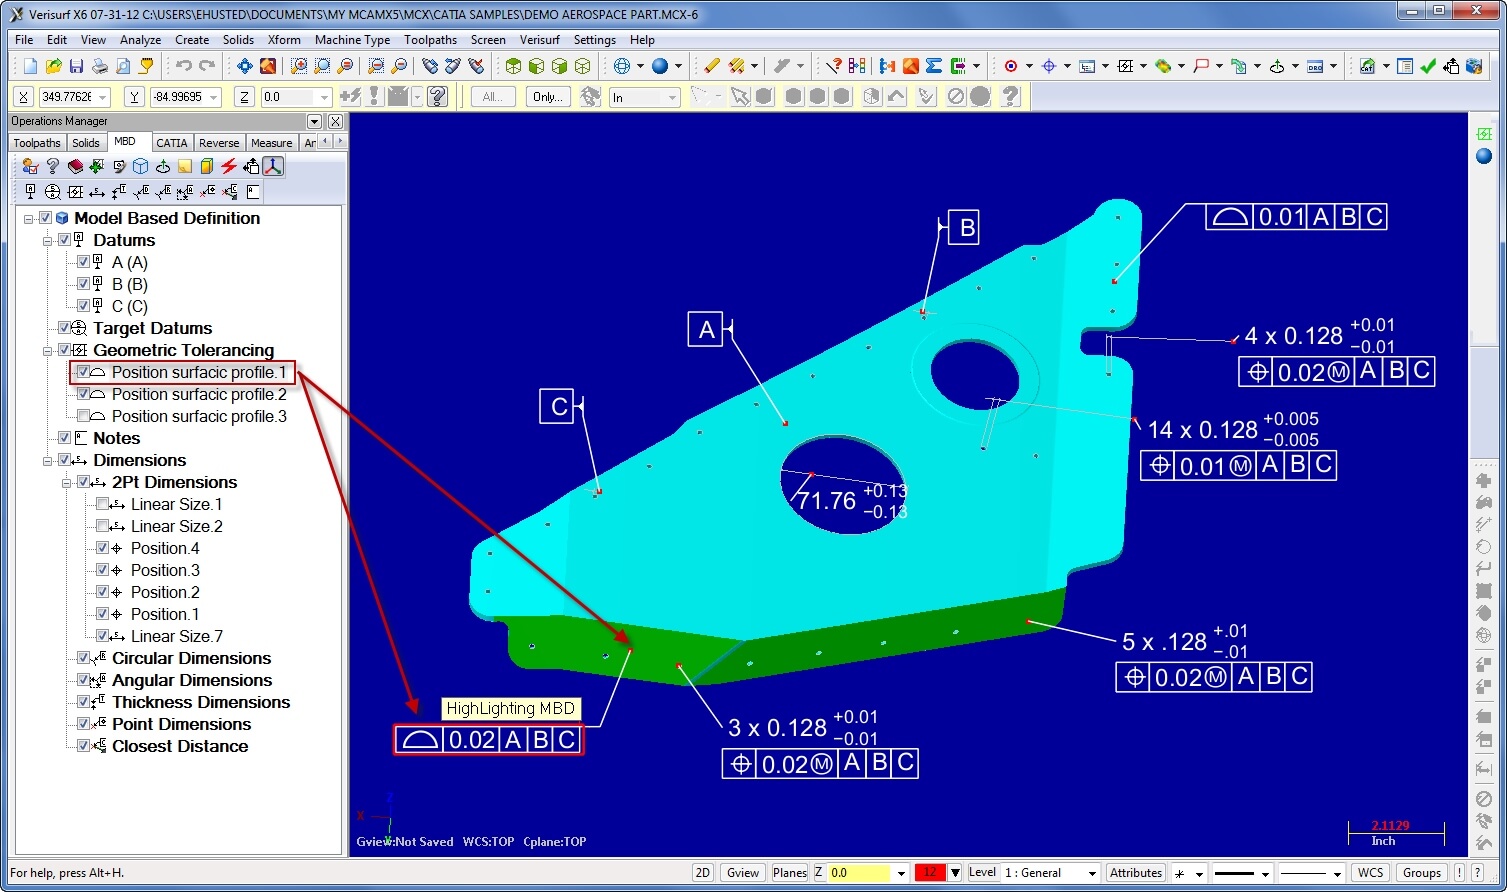Click the question mark help icon in coordinate bar
Screen dimensions: 1507x892
[x=437, y=97]
